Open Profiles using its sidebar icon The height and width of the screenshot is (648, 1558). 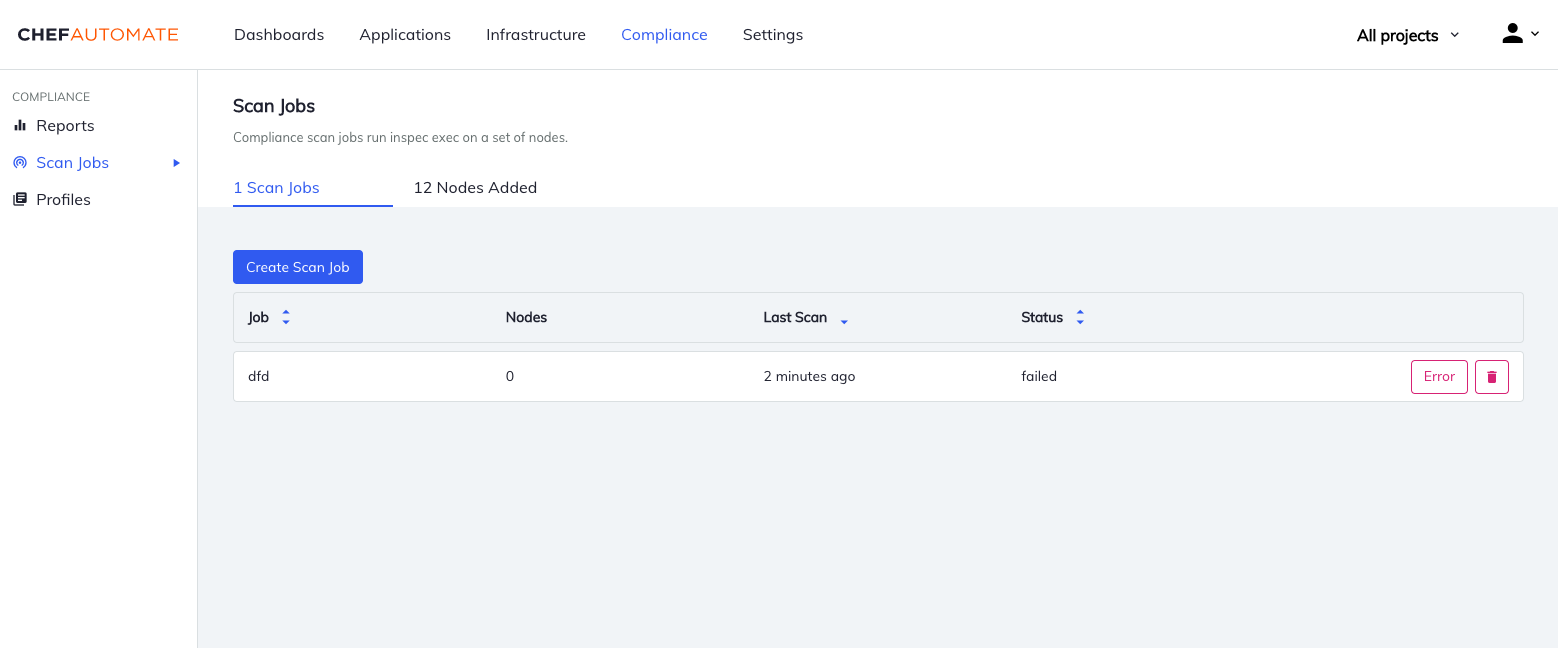20,199
